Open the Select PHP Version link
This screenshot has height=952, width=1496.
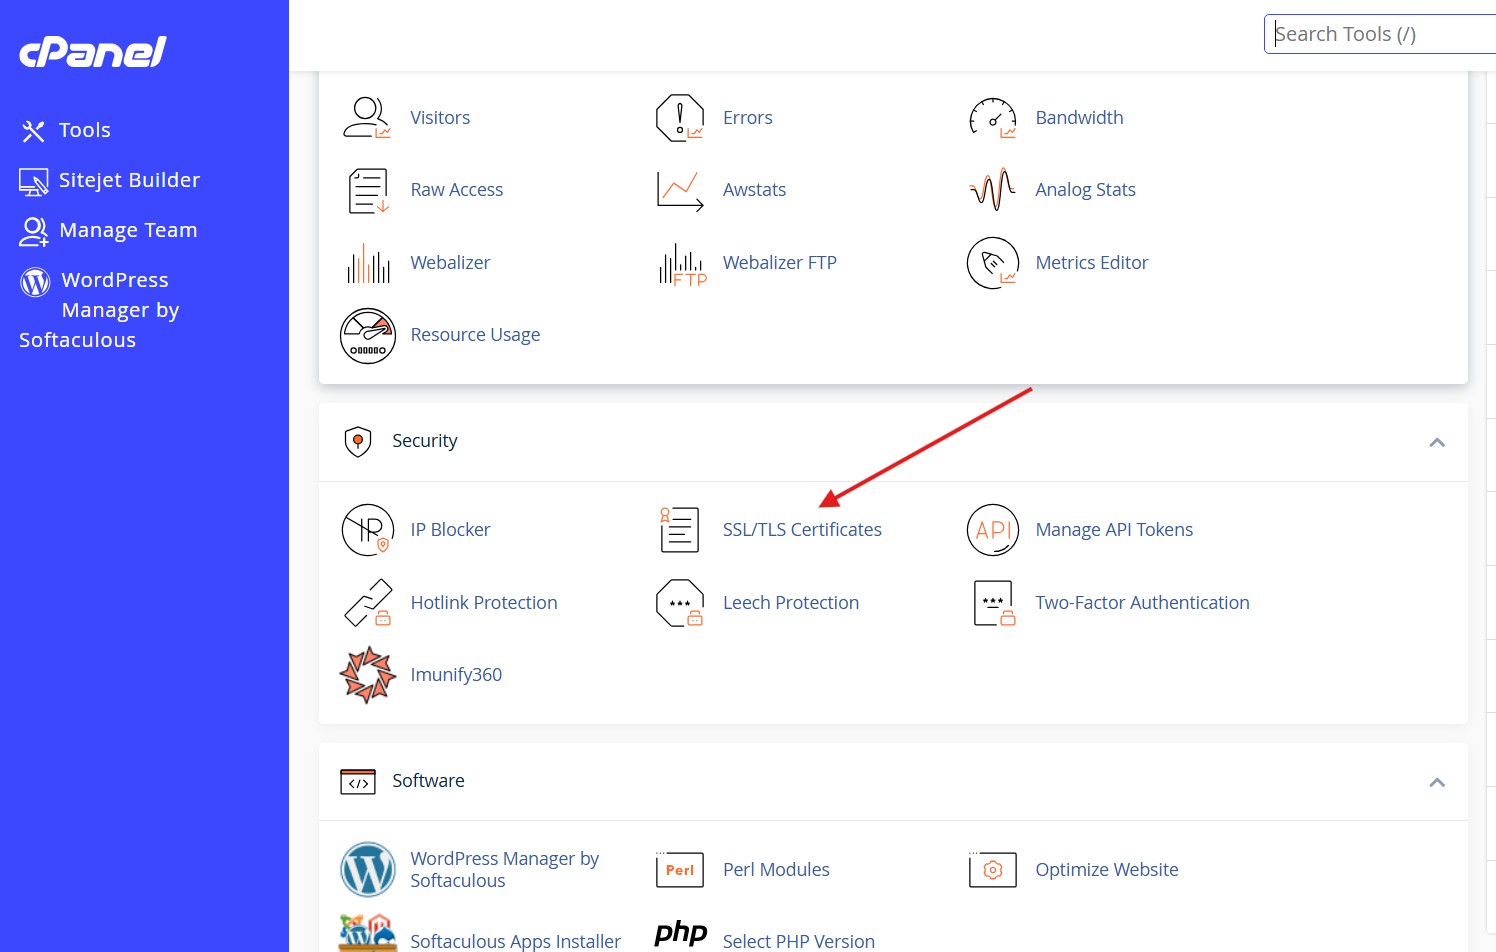pos(798,941)
